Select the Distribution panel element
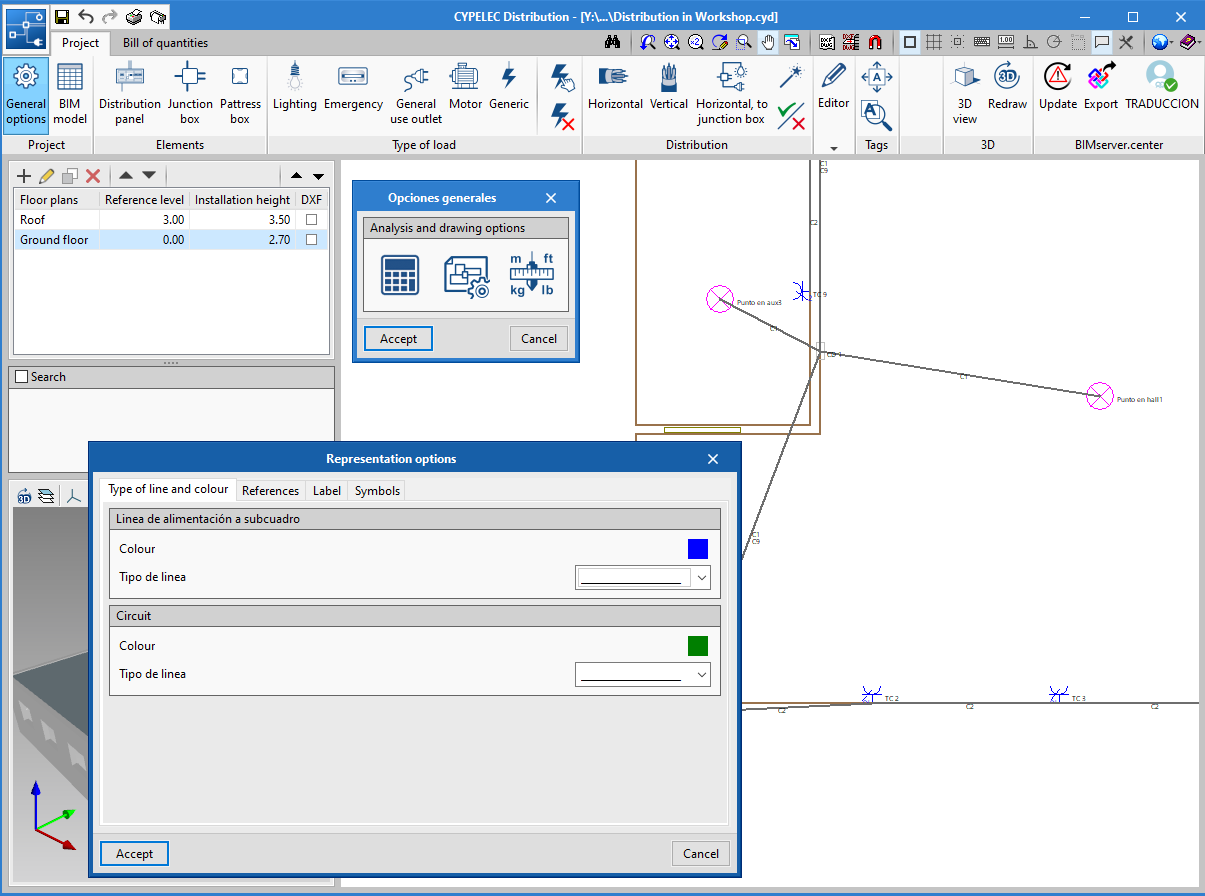The height and width of the screenshot is (896, 1205). tap(130, 94)
